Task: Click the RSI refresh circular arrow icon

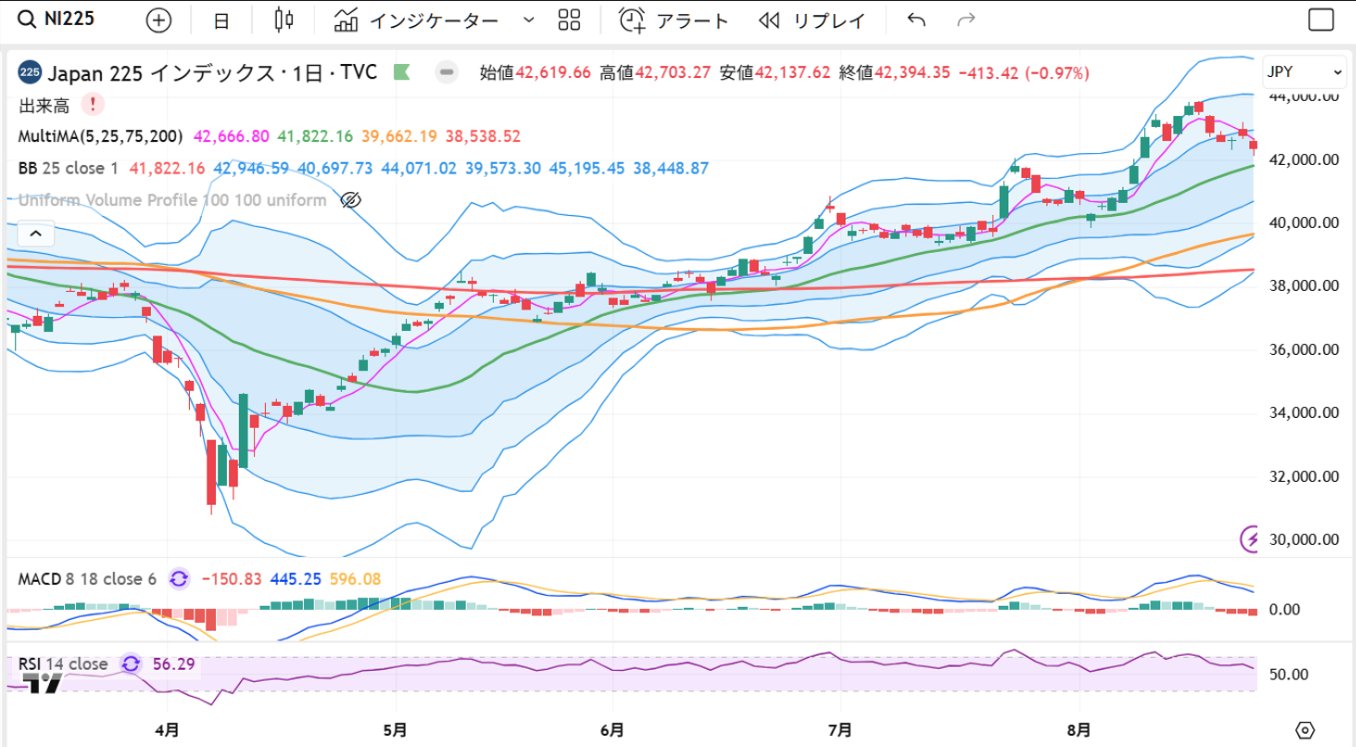Action: 131,664
